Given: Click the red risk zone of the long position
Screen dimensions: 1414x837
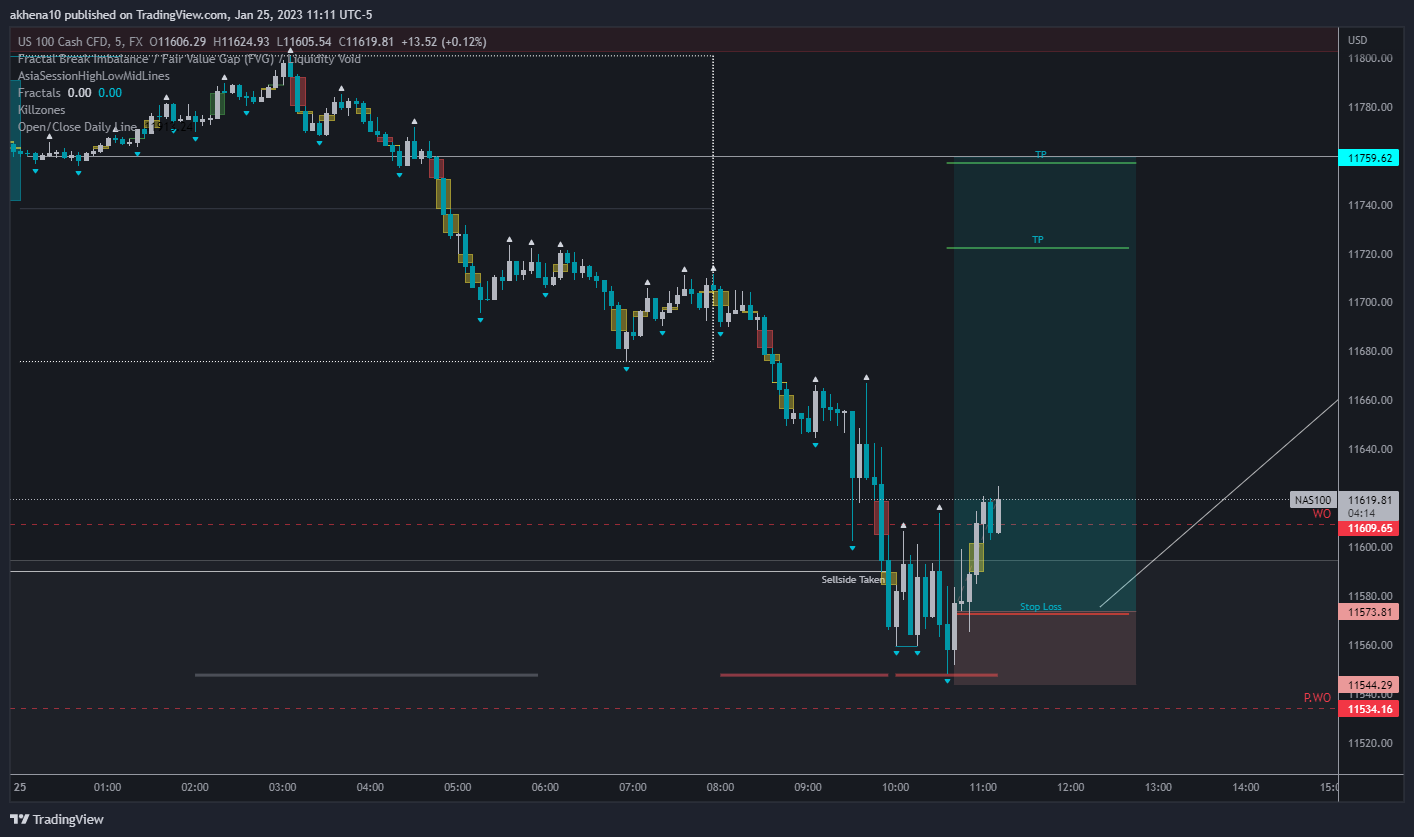Looking at the screenshot, I should [x=1045, y=649].
